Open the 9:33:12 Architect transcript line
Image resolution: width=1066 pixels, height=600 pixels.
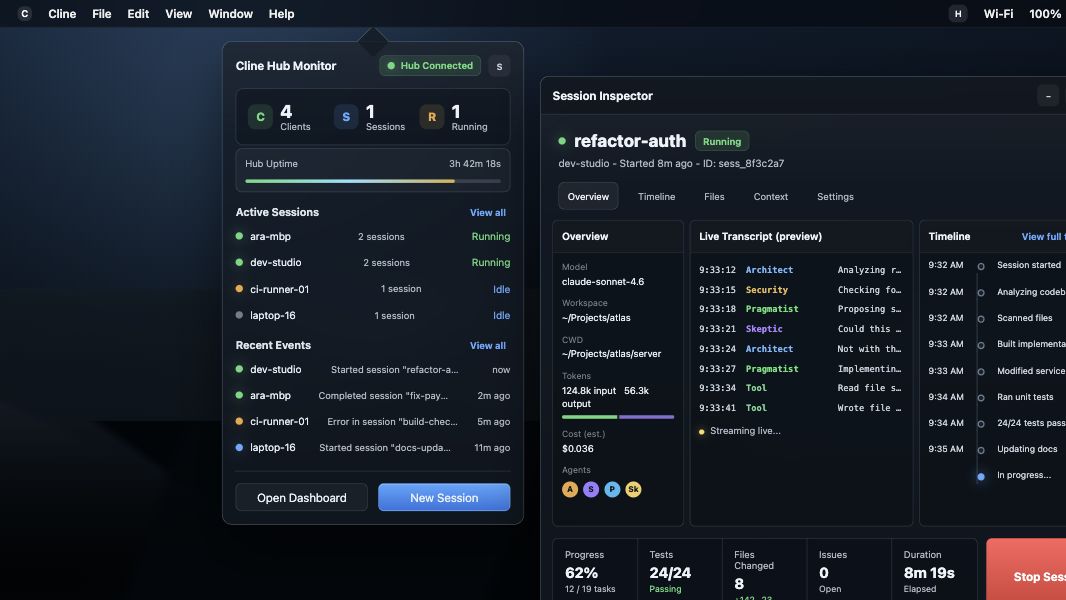pos(801,270)
